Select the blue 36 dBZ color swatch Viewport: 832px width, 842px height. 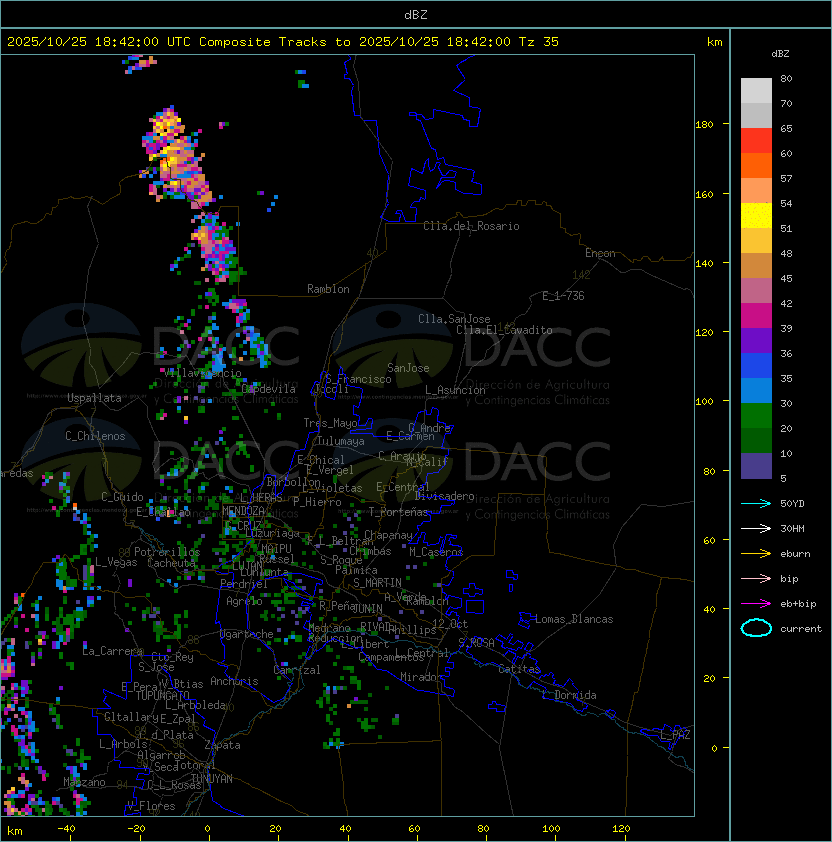coord(756,365)
